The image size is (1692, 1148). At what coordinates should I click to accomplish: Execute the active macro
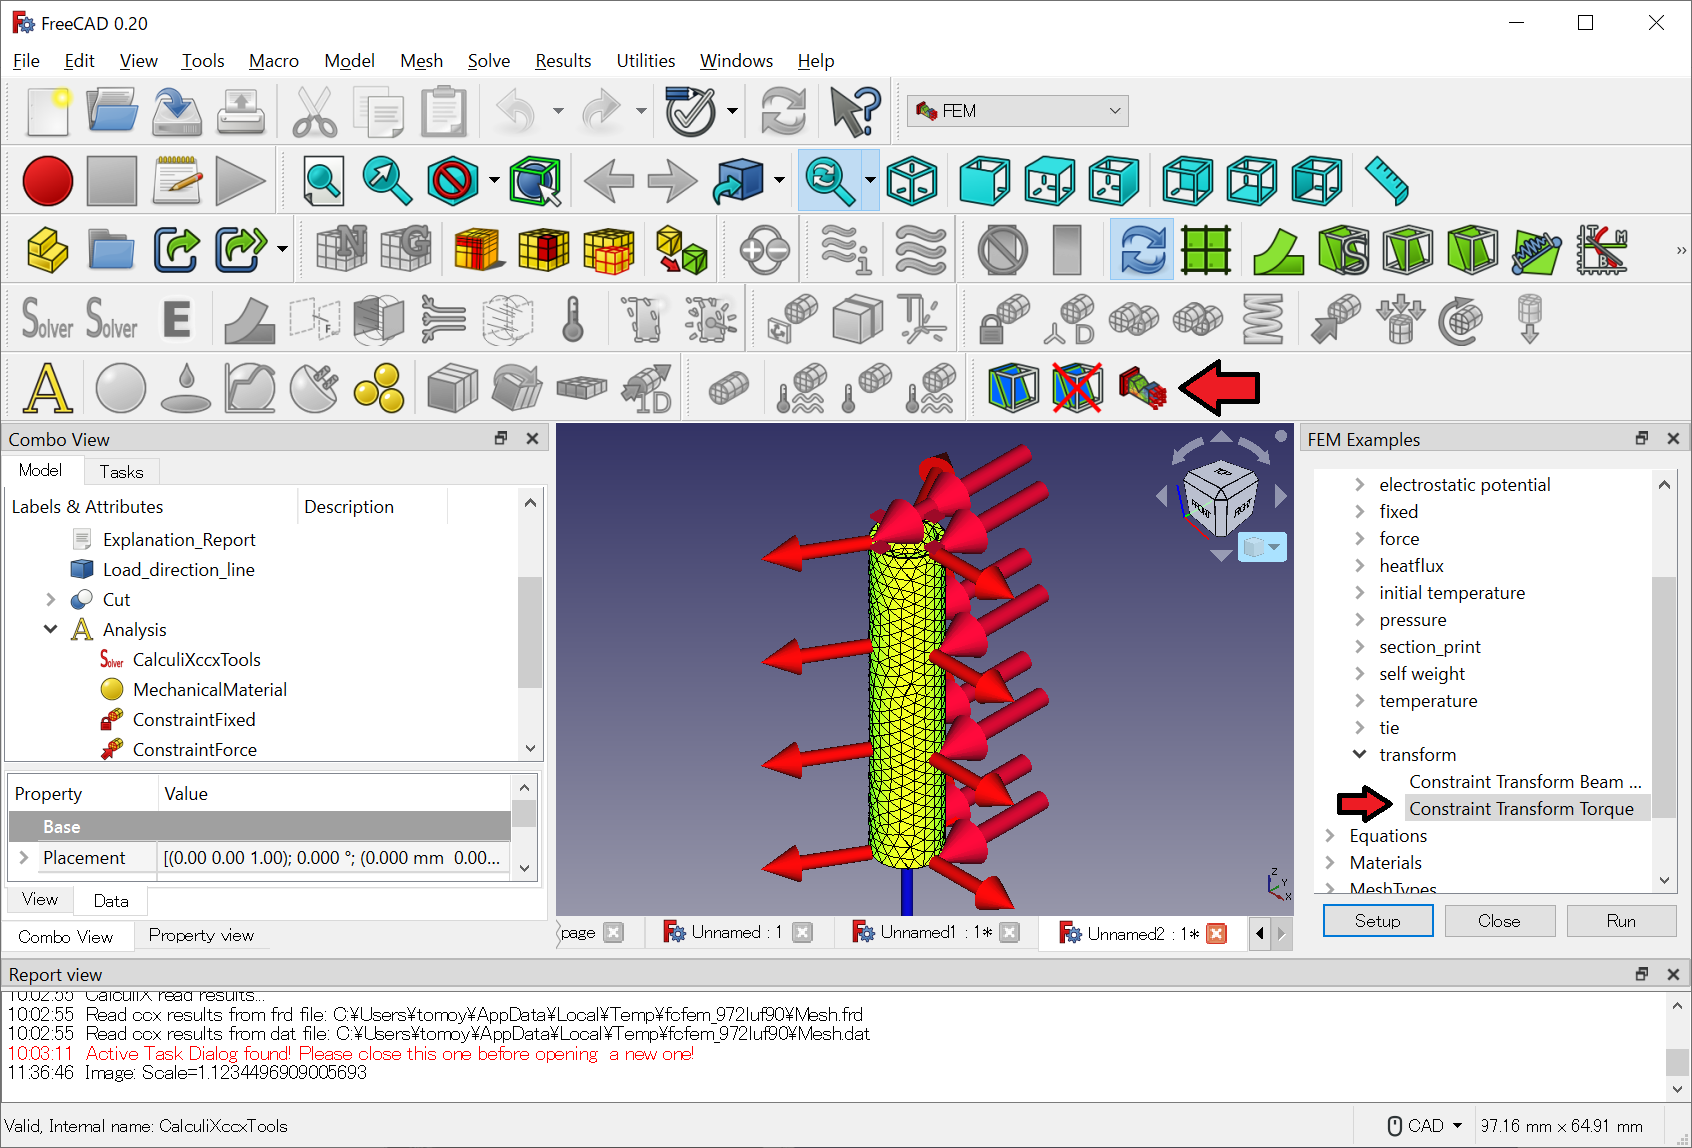click(x=240, y=181)
